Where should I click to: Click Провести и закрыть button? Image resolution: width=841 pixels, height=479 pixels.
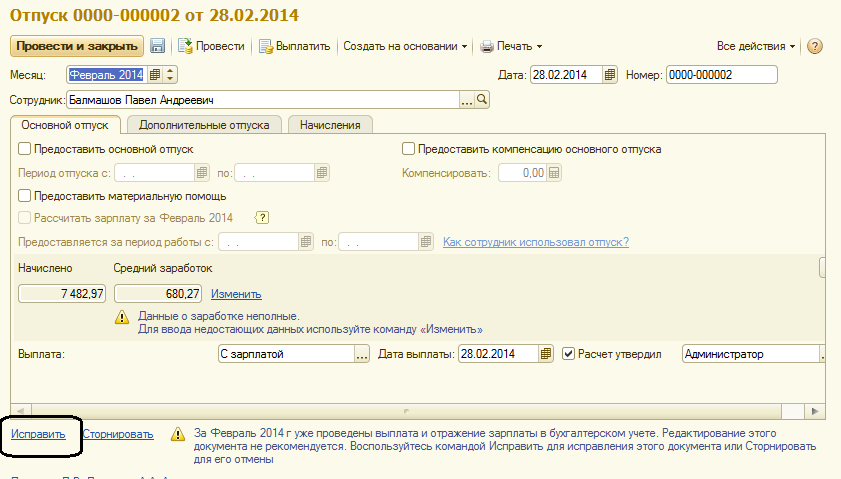[77, 46]
